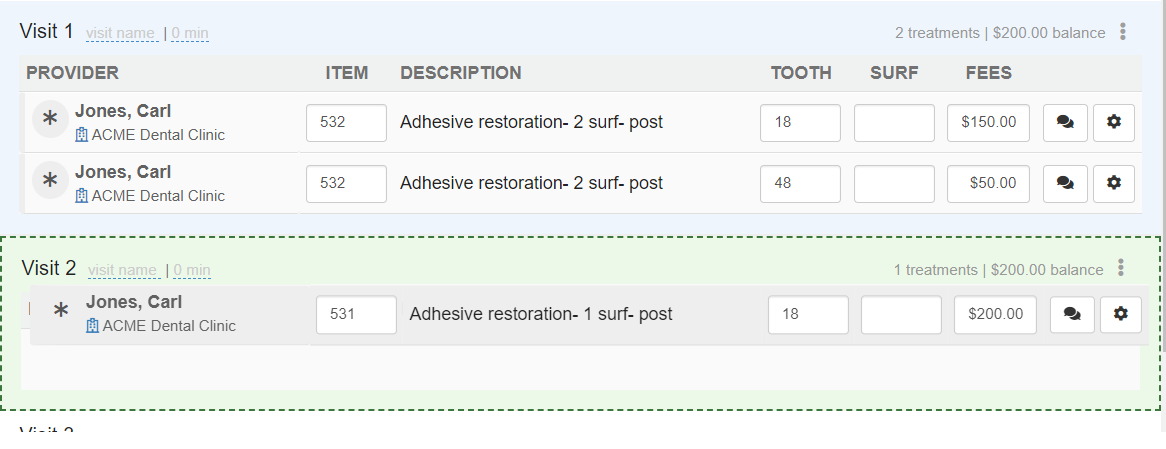Click empty SURF field in first row
The image size is (1166, 449).
coord(894,123)
